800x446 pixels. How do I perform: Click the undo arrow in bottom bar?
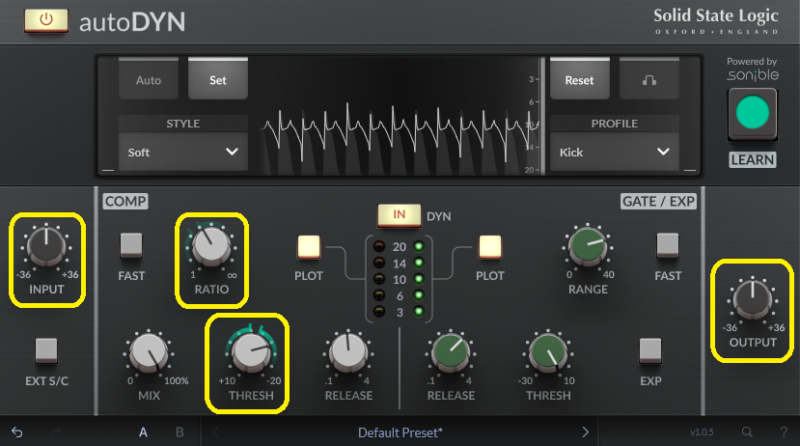[17, 432]
